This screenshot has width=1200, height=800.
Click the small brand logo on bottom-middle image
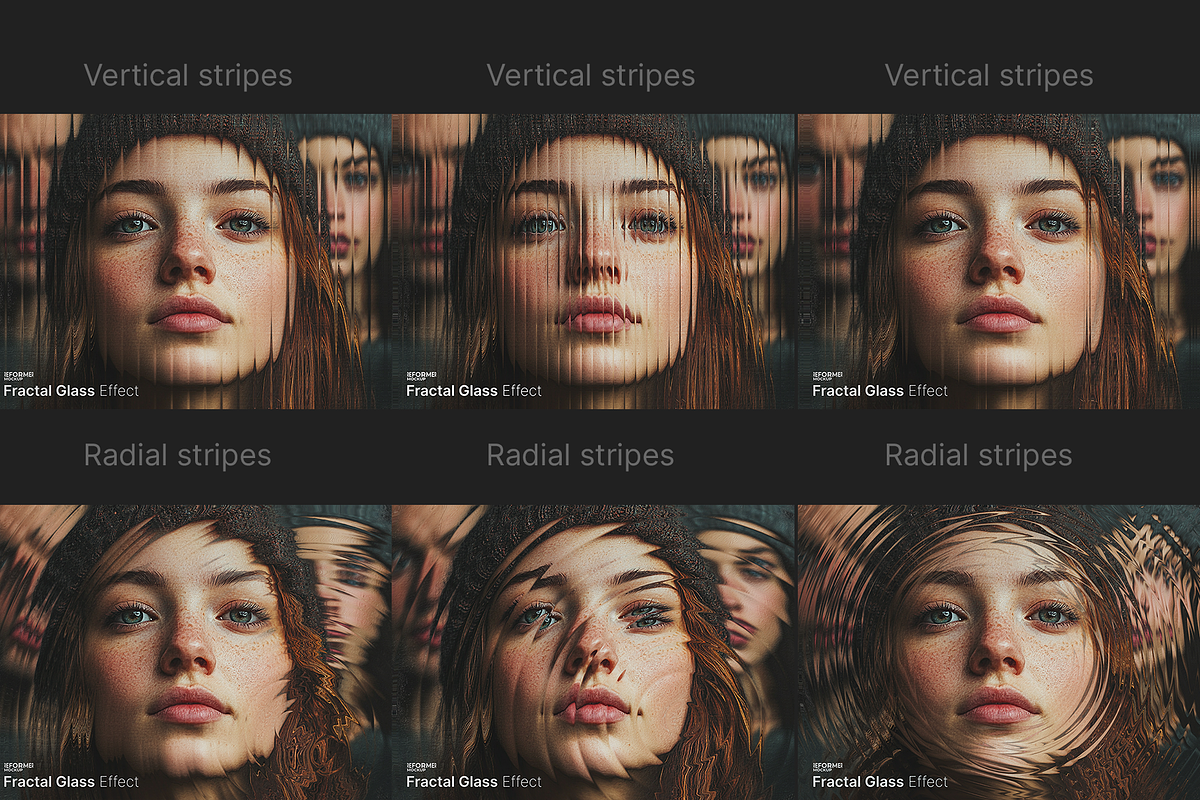(x=422, y=766)
